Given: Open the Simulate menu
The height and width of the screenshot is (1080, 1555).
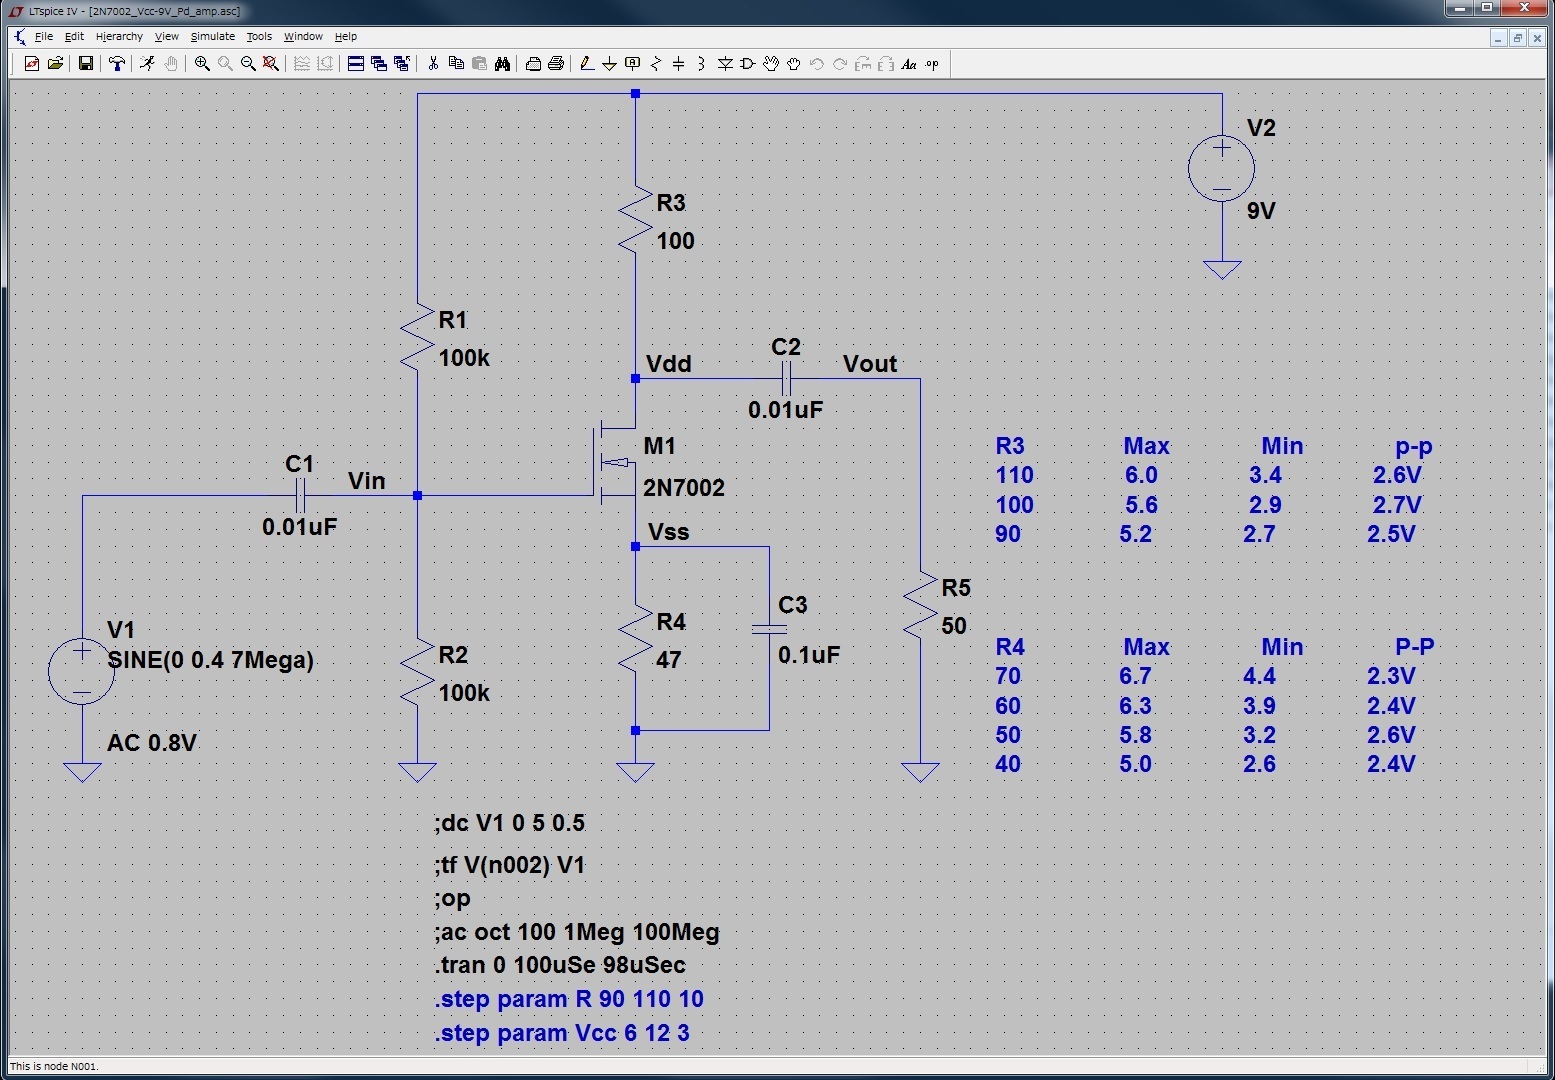Looking at the screenshot, I should [x=213, y=36].
